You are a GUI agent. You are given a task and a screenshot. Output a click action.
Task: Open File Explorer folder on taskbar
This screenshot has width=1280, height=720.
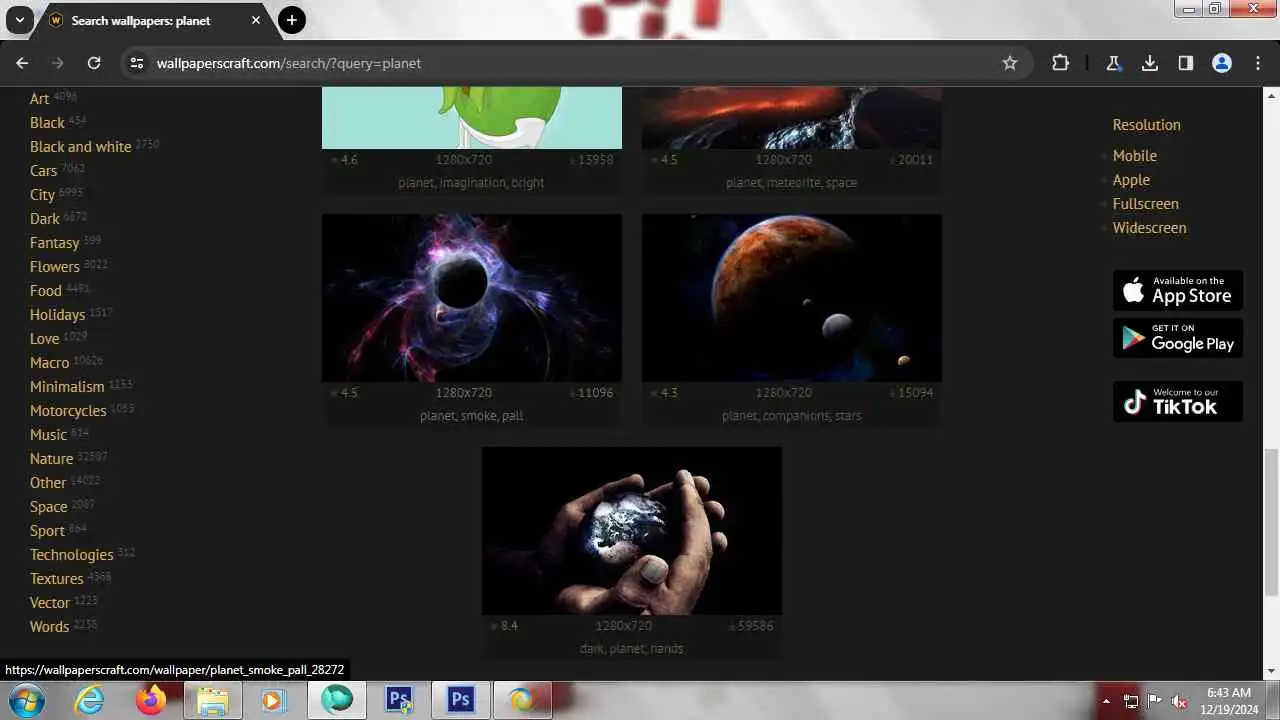click(212, 700)
